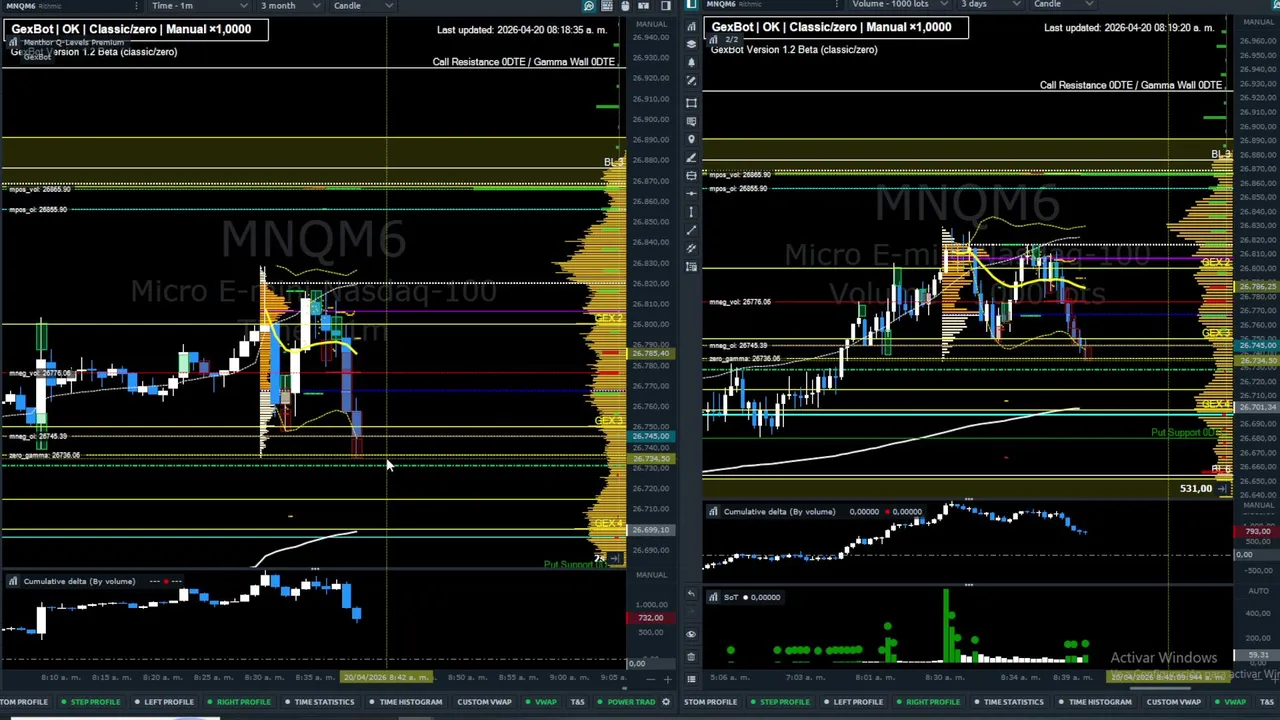Open T&S tab on left chart
The width and height of the screenshot is (1280, 720).
(x=577, y=702)
